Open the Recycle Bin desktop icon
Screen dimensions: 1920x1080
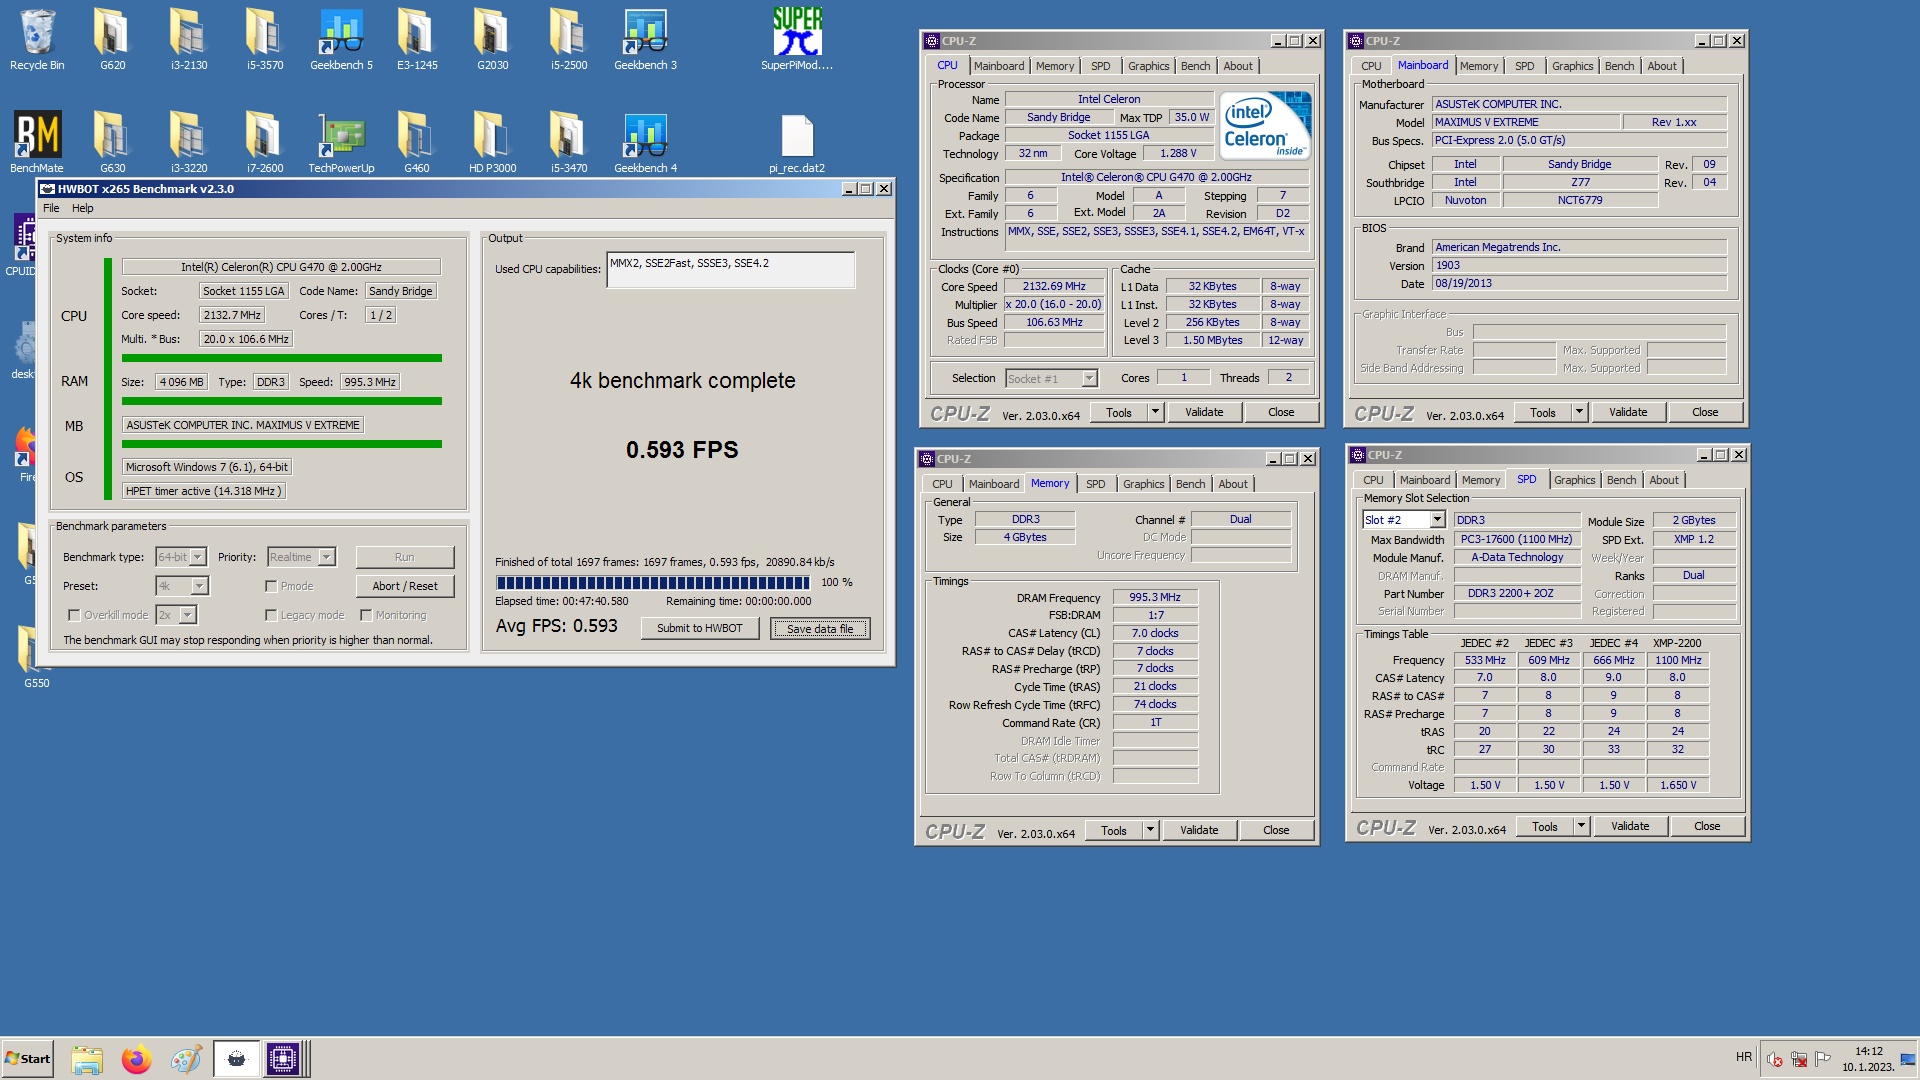(37, 40)
